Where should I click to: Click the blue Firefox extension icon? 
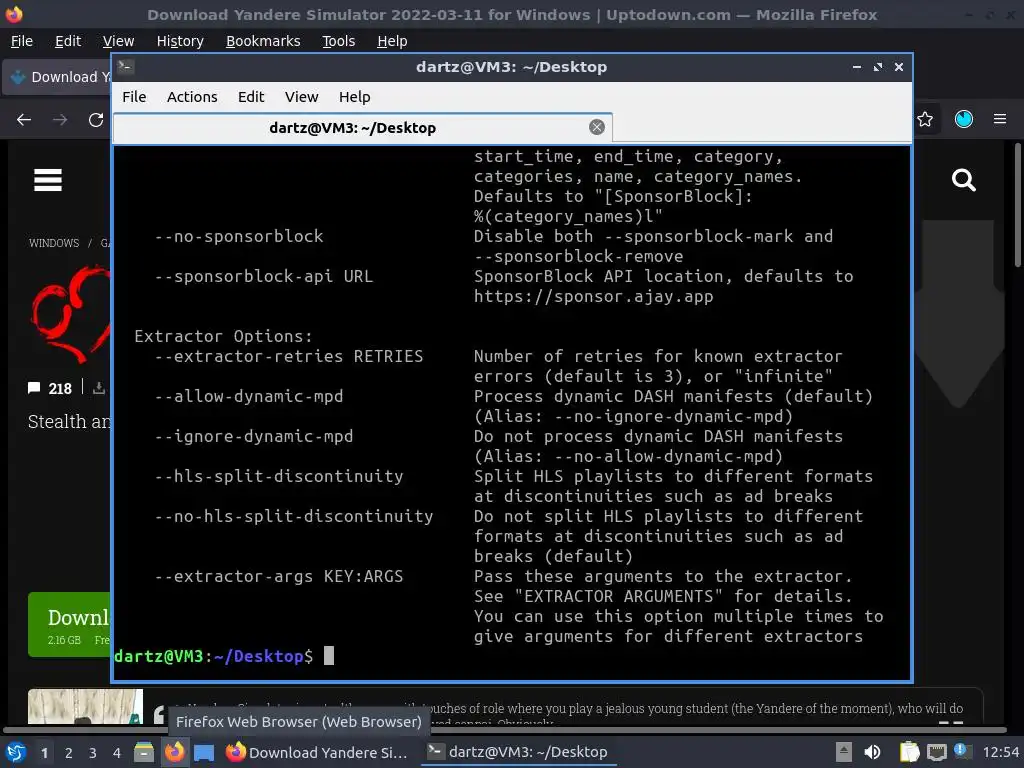click(x=964, y=119)
